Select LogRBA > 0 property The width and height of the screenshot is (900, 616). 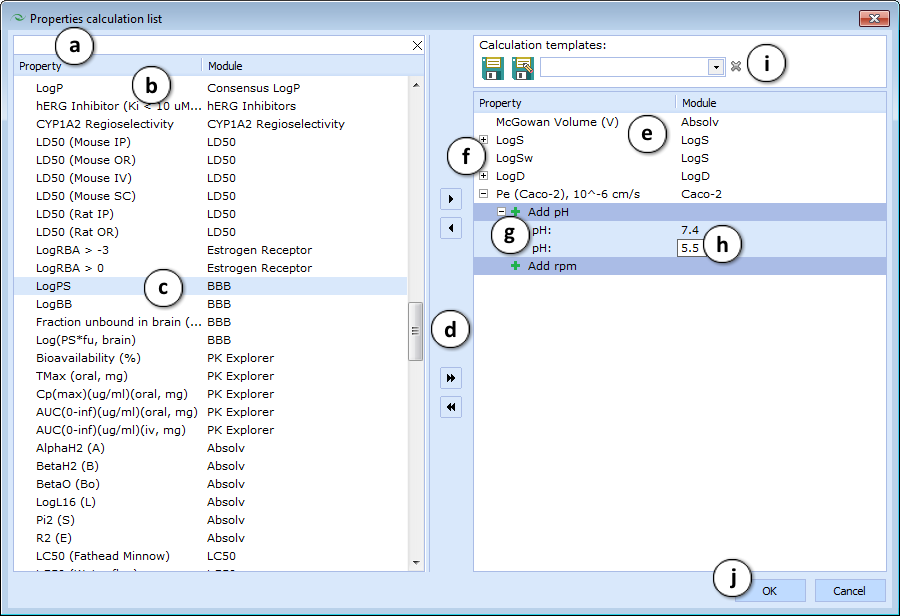click(x=211, y=268)
